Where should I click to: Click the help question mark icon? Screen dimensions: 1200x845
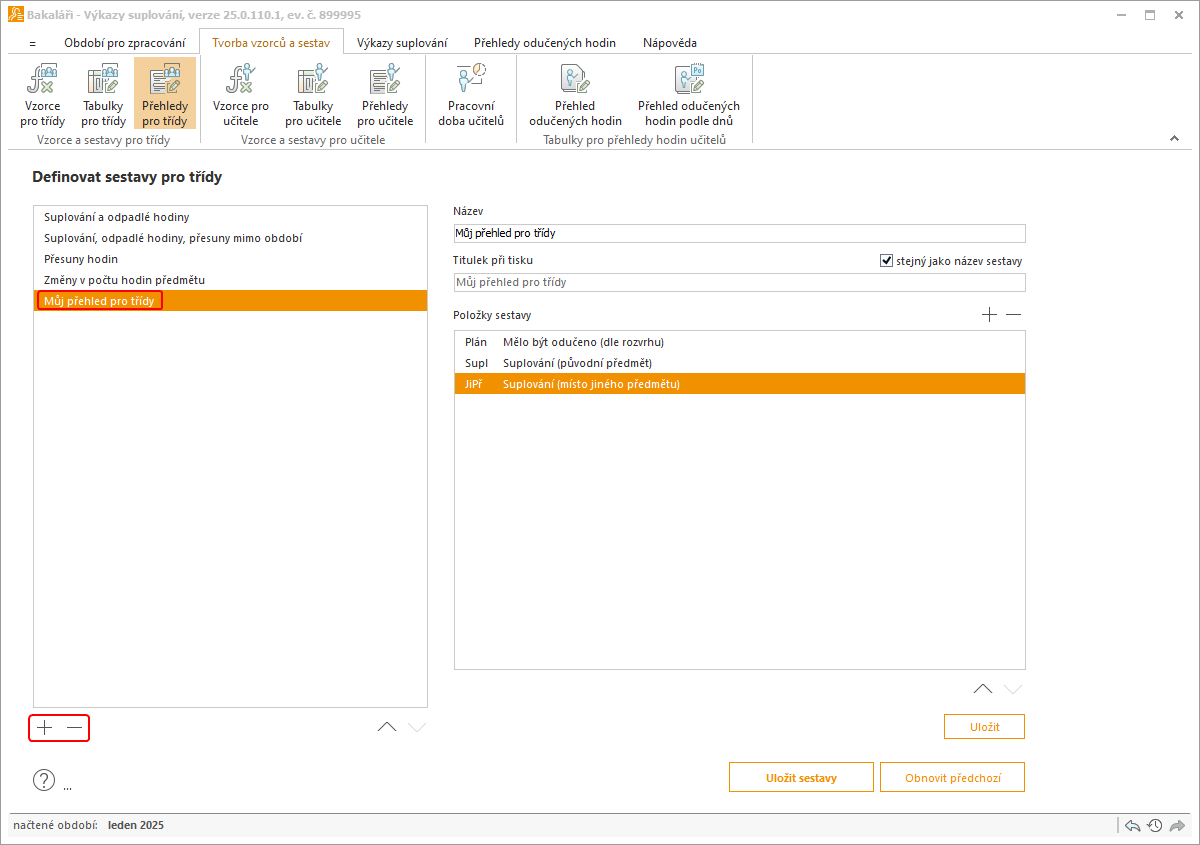coord(44,780)
